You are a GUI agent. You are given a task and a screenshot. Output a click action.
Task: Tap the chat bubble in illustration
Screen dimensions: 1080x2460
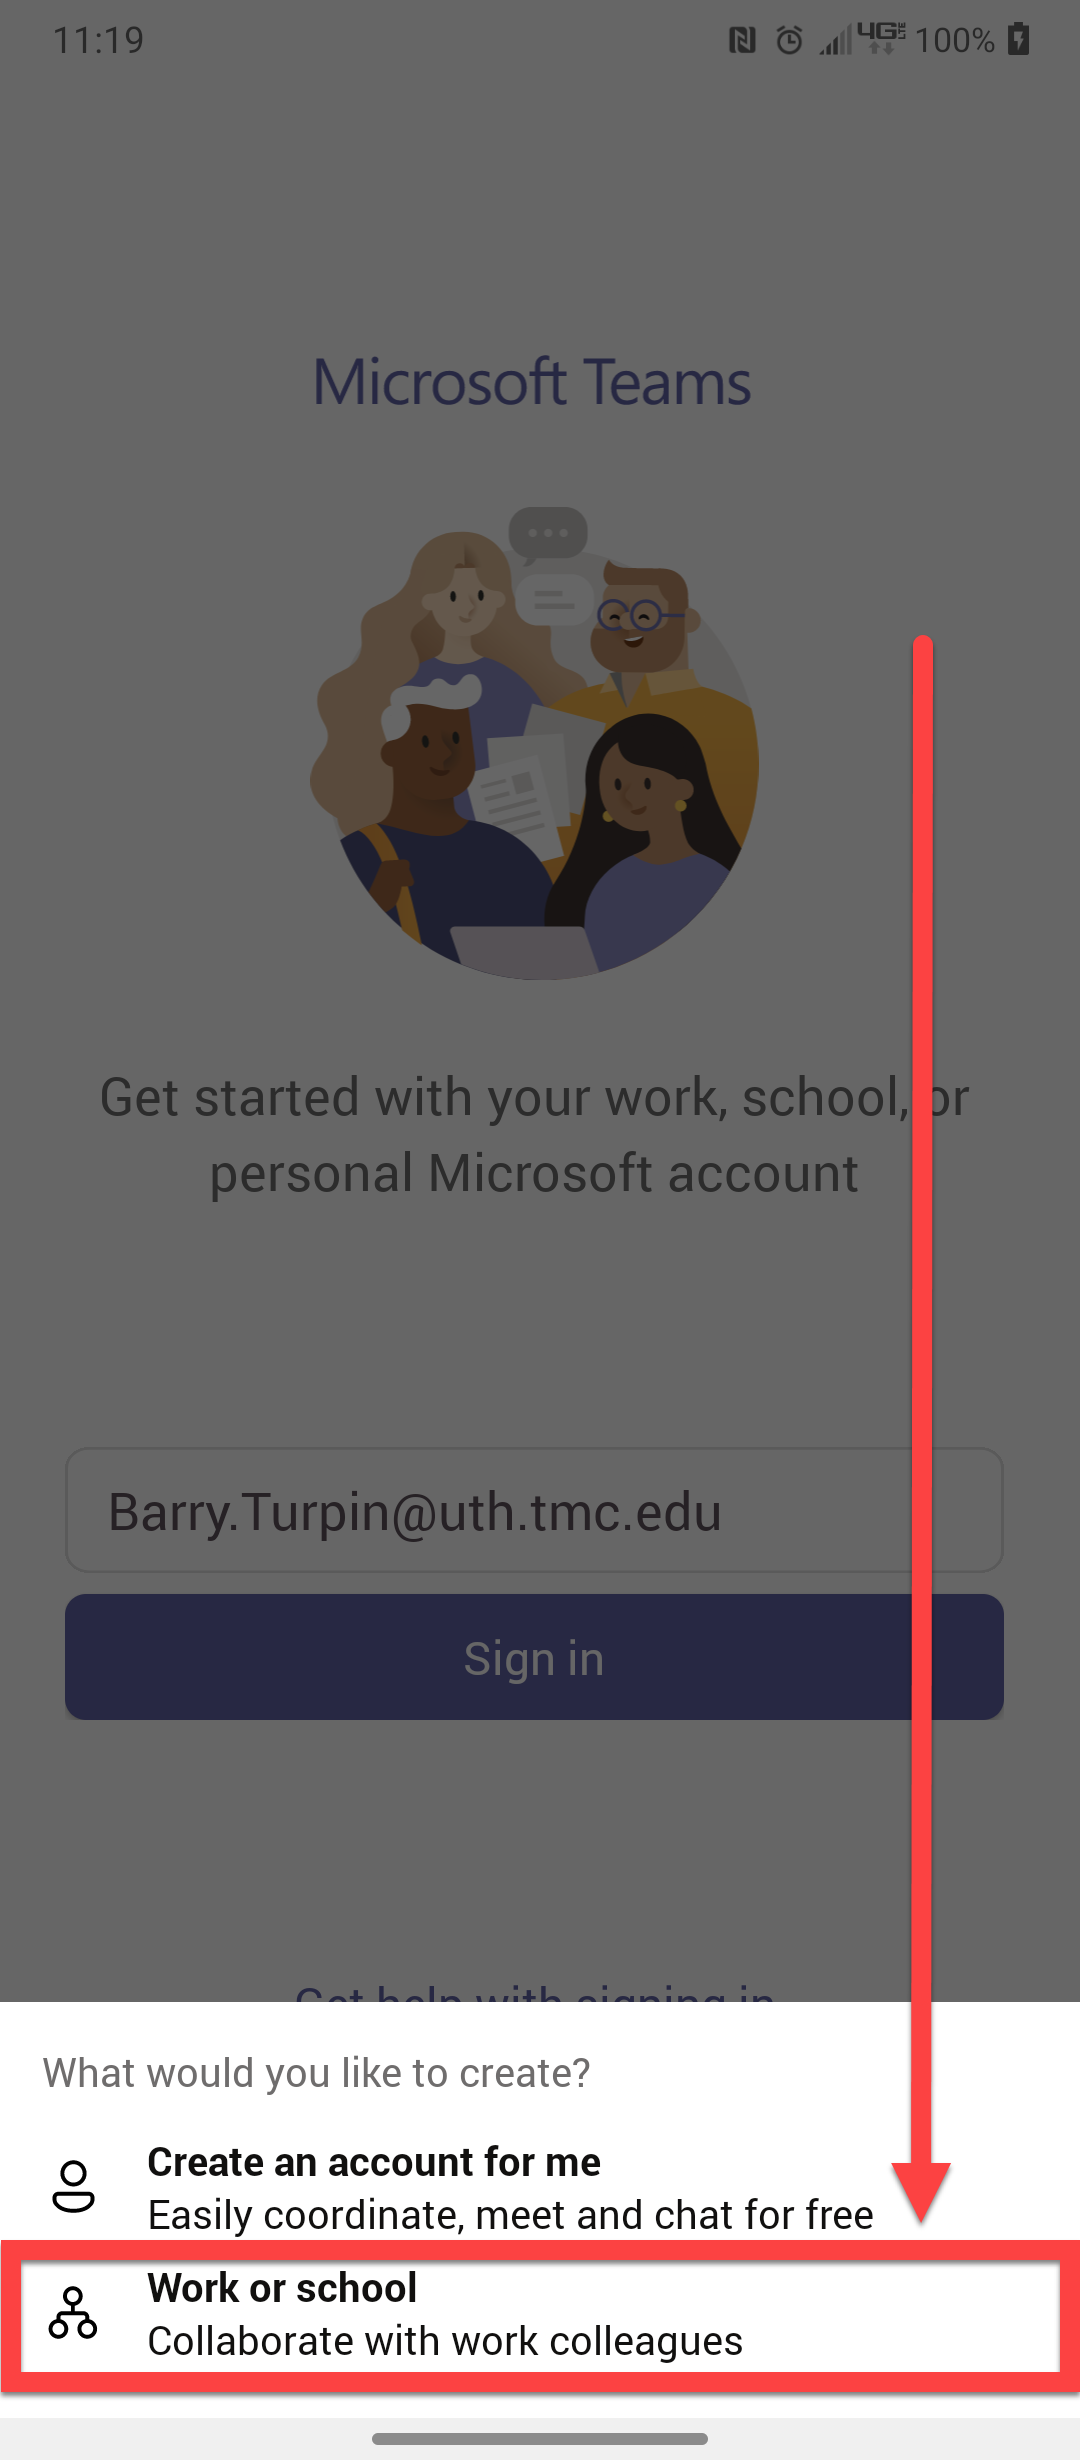[x=548, y=532]
